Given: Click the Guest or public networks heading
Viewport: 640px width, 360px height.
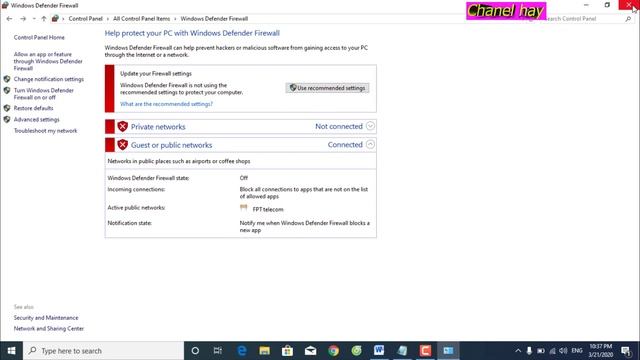Looking at the screenshot, I should [x=171, y=145].
